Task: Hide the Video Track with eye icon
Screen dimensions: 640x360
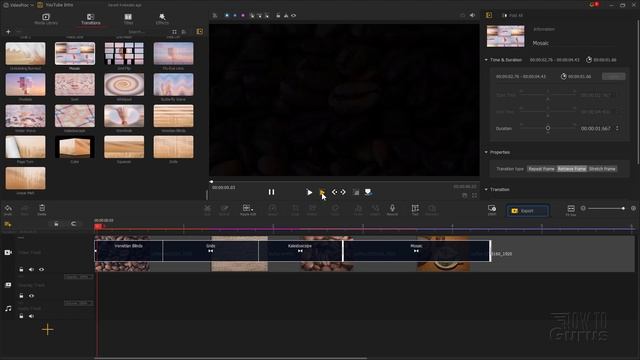Action: coord(42,269)
